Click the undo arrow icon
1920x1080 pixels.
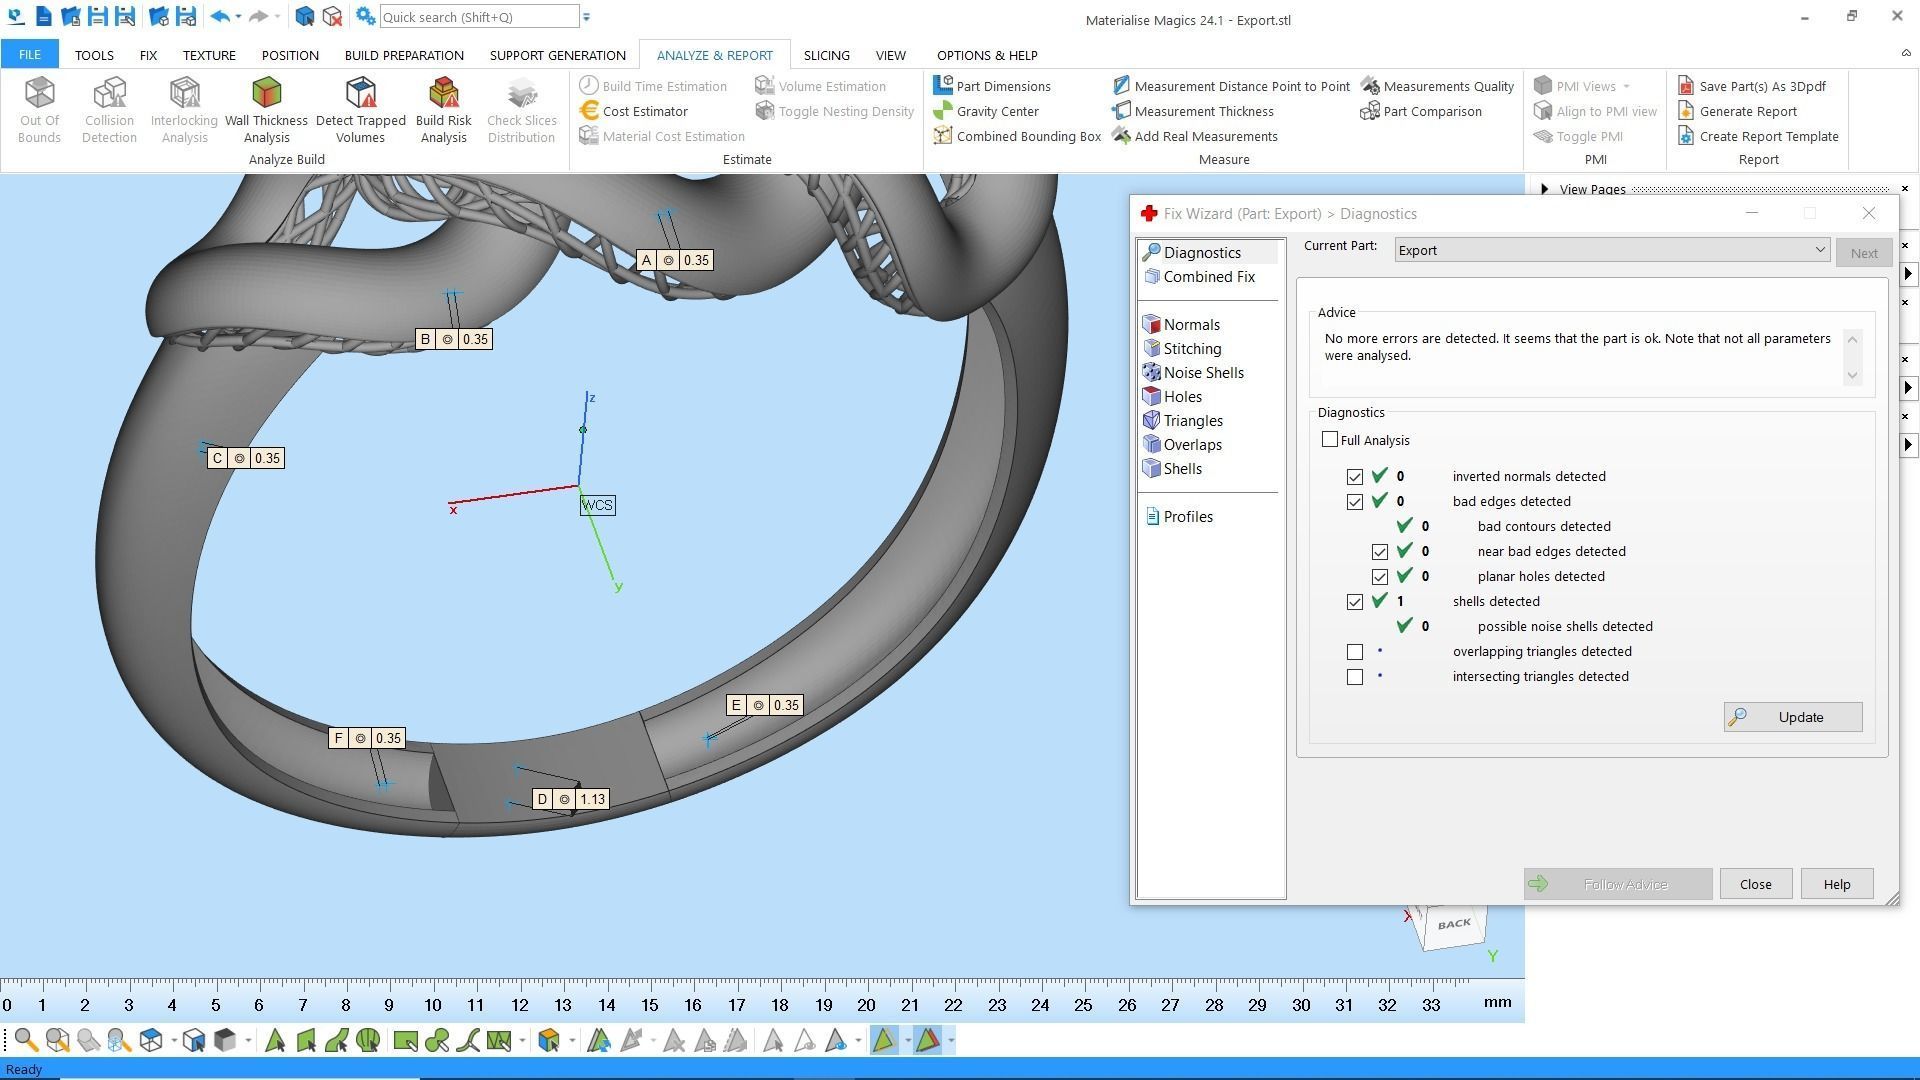tap(221, 16)
